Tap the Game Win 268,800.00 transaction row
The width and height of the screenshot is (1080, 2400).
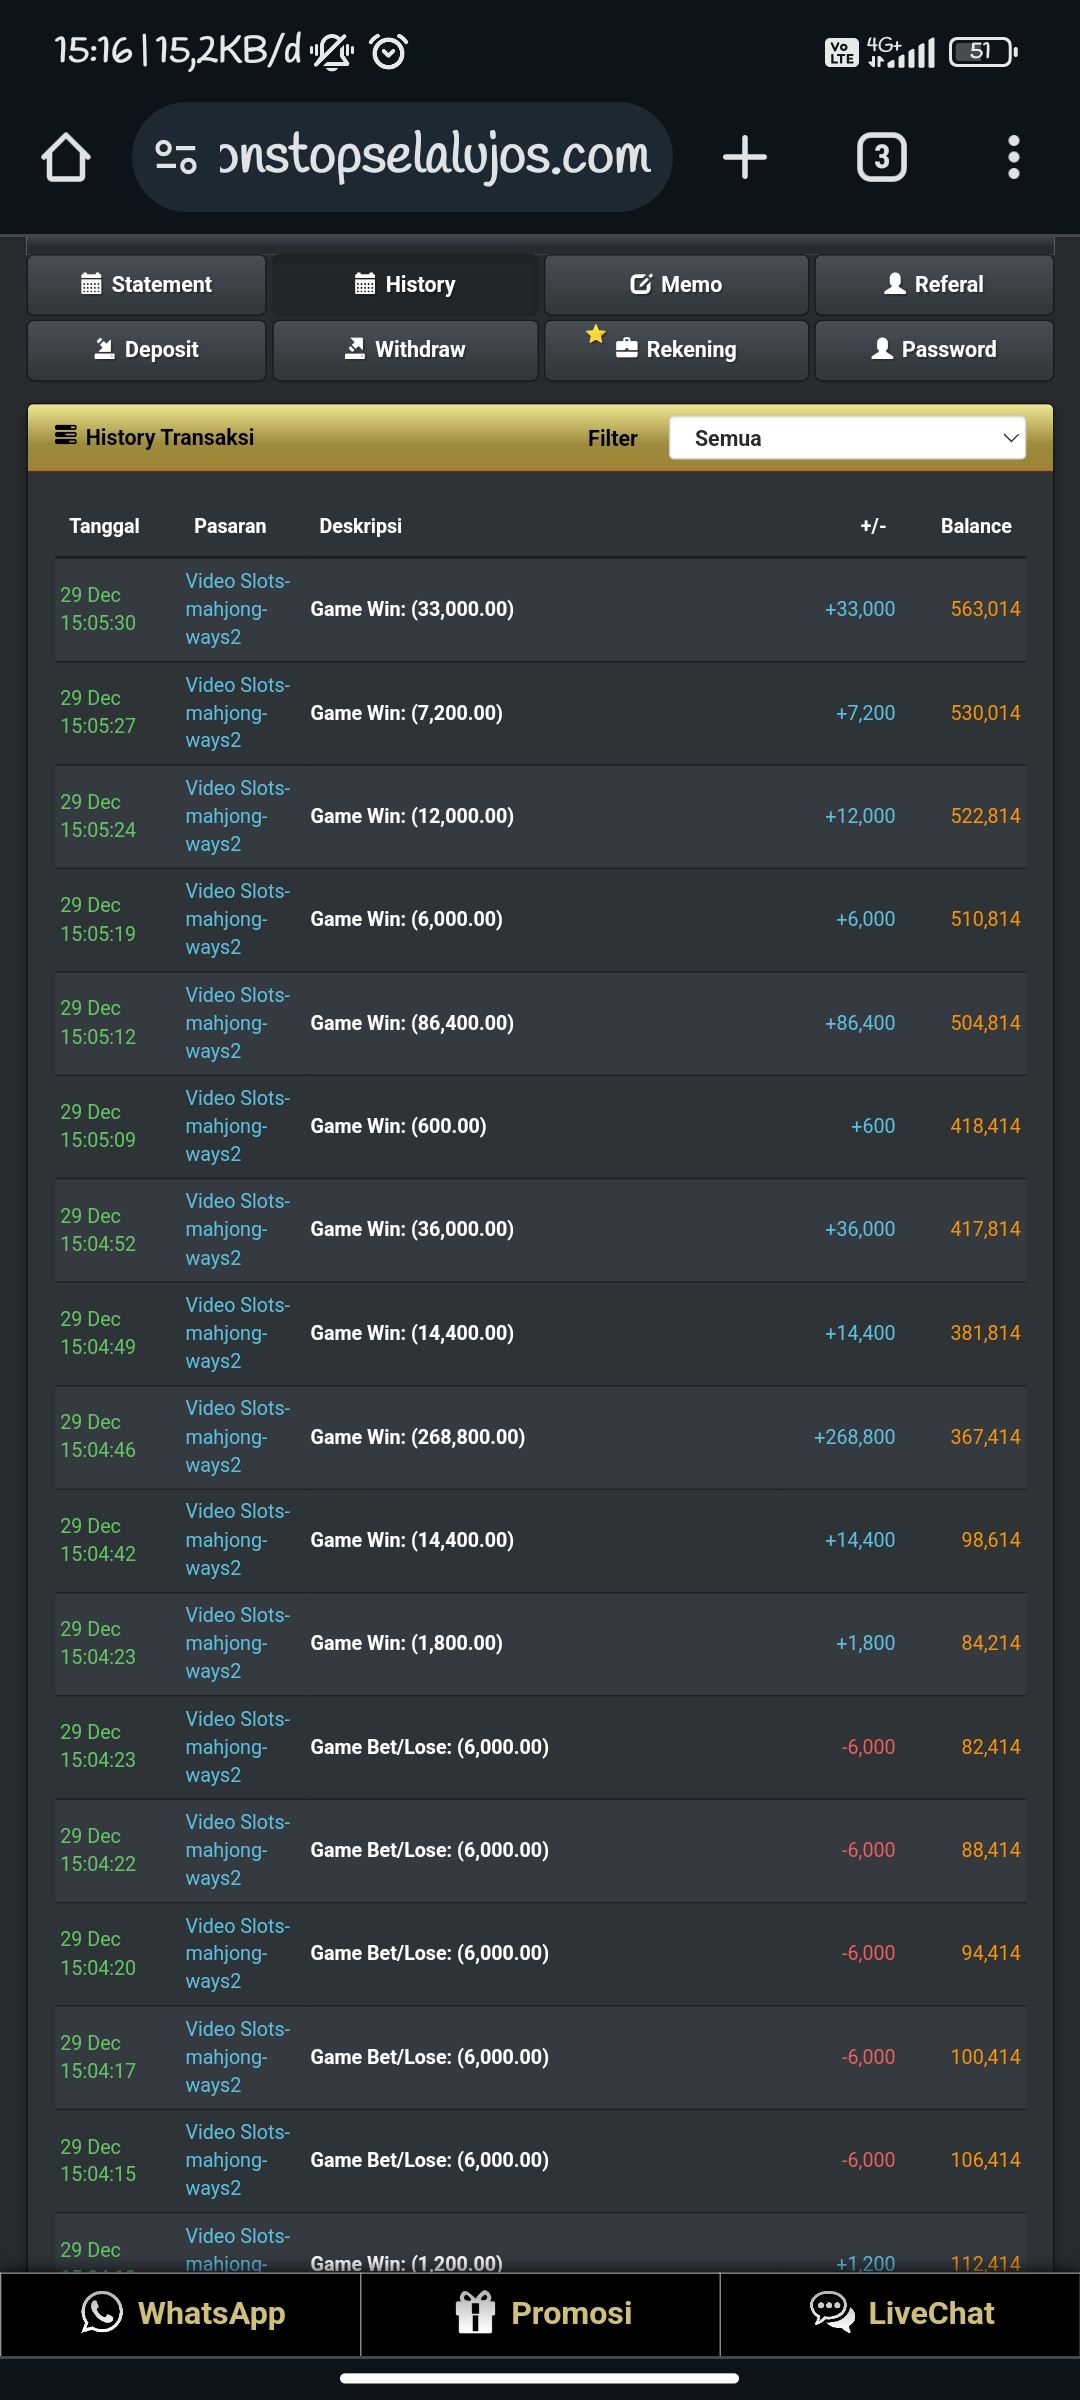click(x=540, y=1437)
